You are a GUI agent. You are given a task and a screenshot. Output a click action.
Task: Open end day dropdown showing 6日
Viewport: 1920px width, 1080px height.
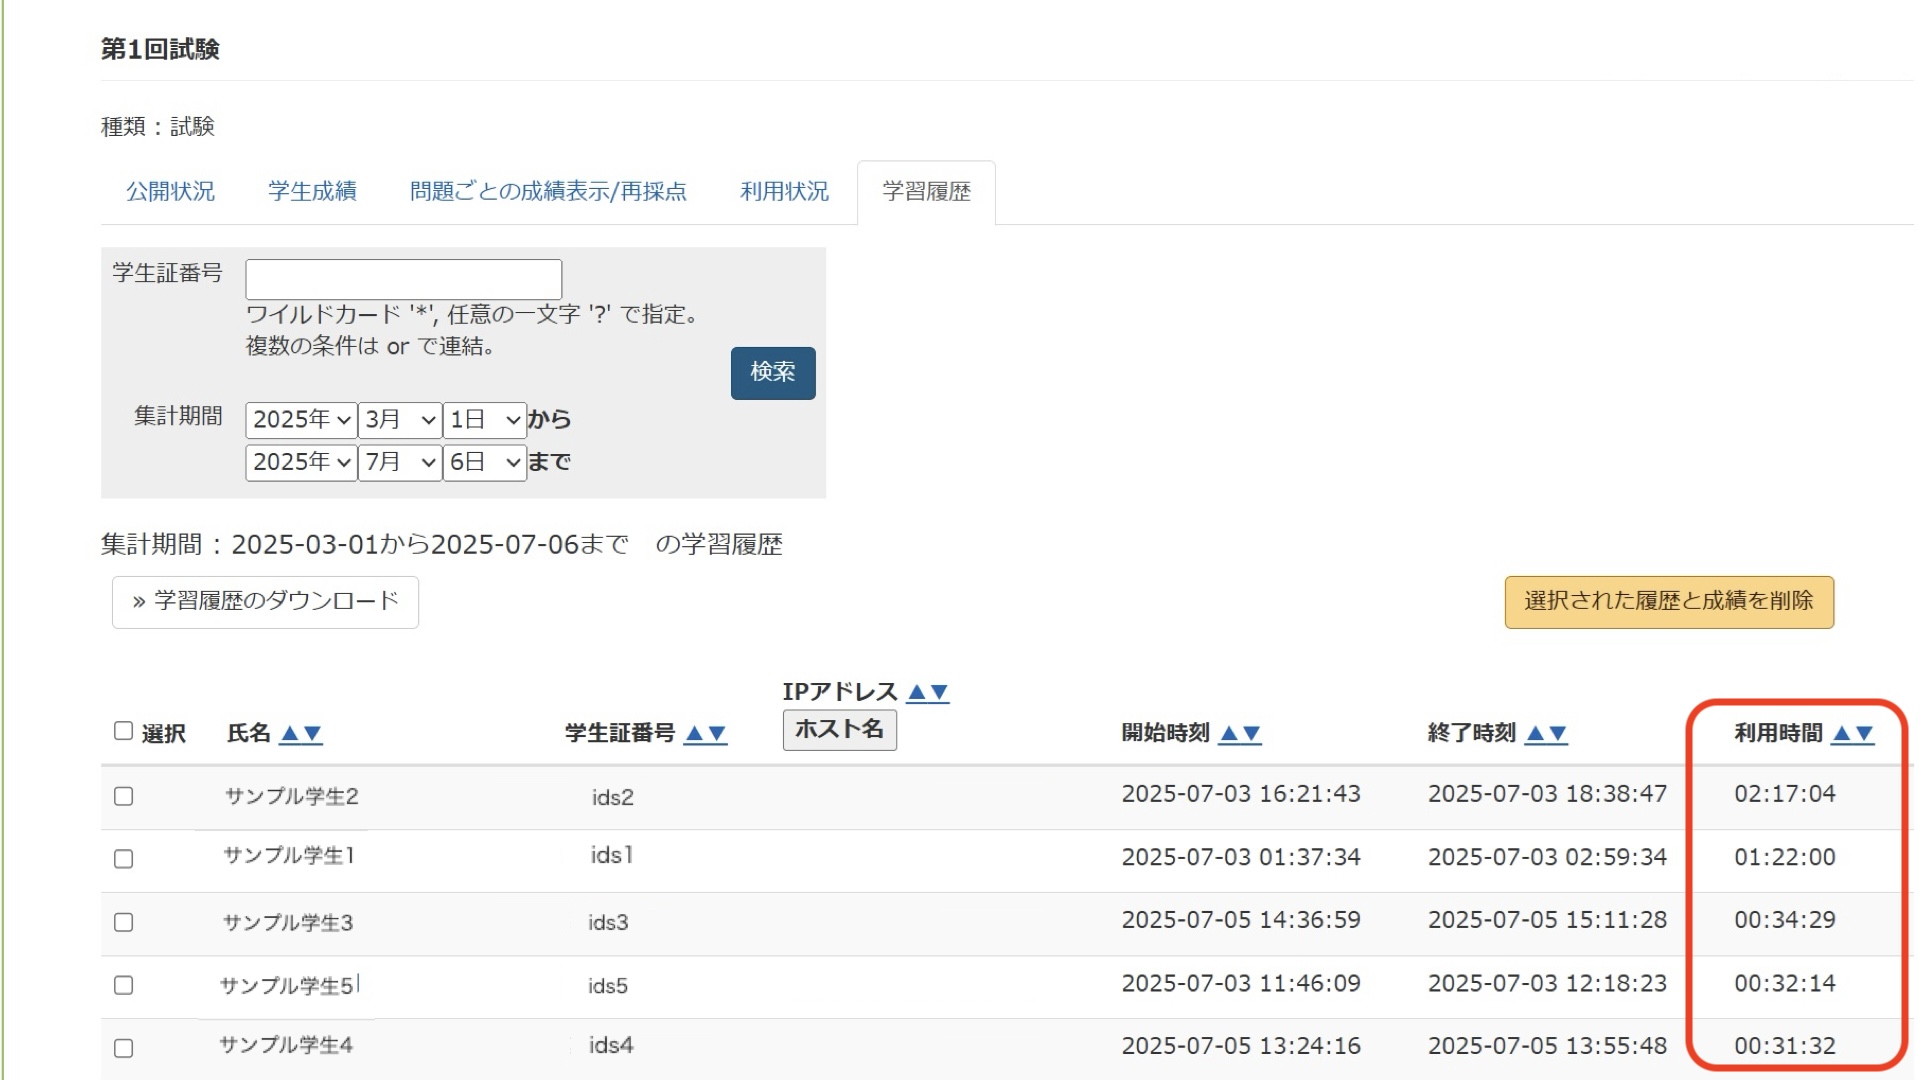(484, 462)
